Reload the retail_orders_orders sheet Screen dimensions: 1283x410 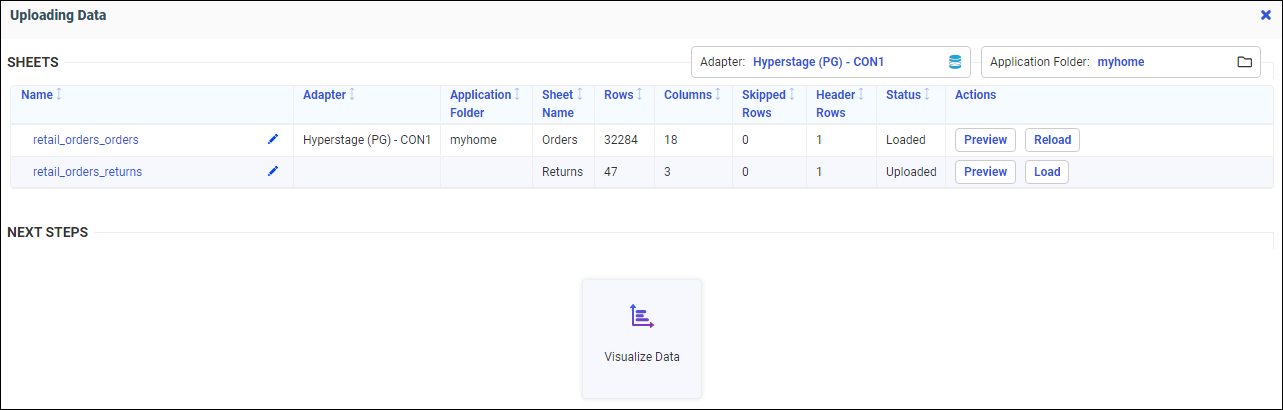pyautogui.click(x=1052, y=140)
